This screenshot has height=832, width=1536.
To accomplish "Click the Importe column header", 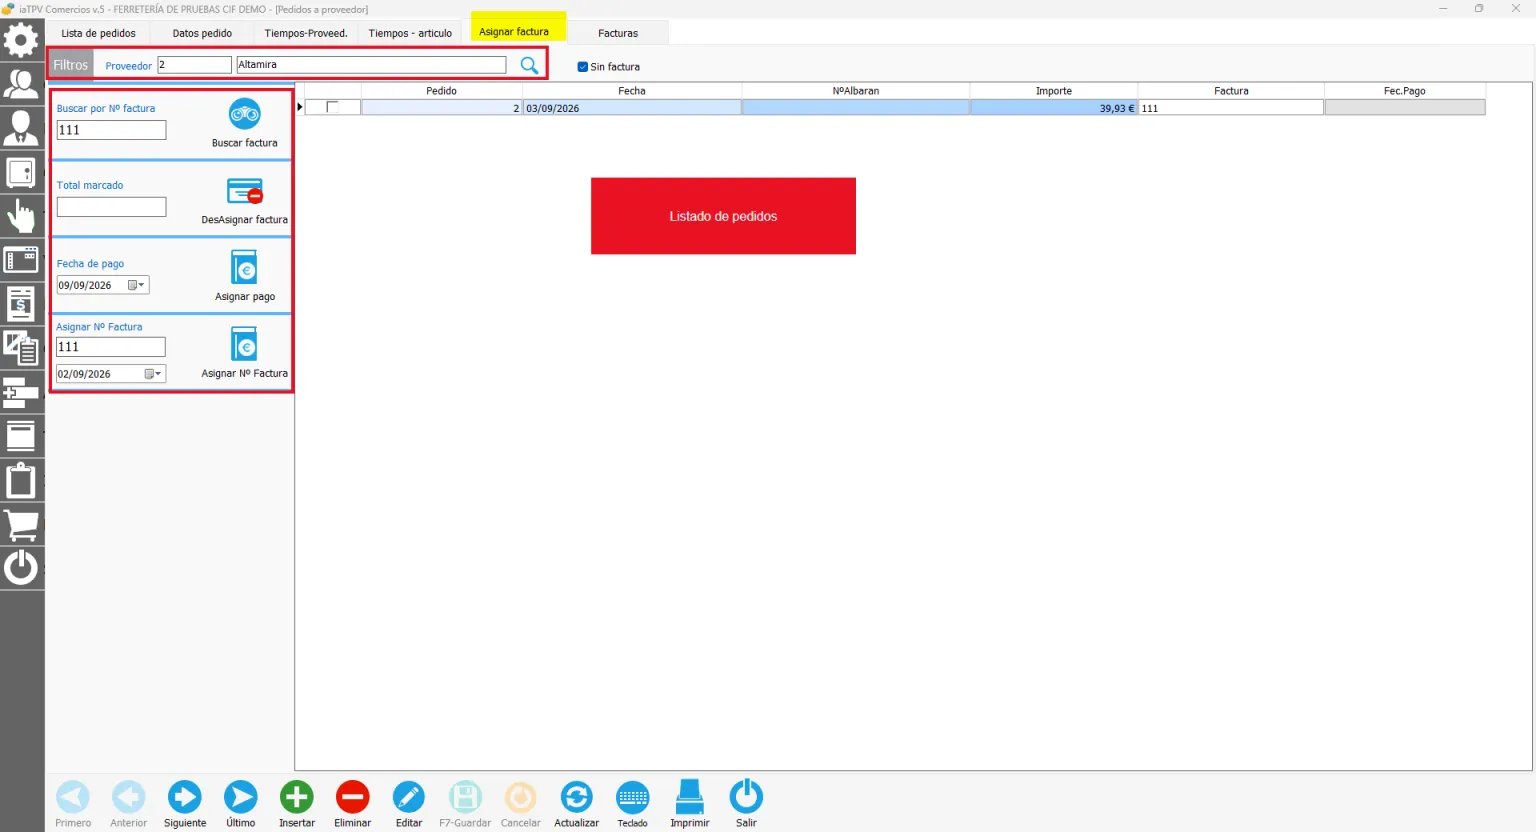I will 1054,91.
